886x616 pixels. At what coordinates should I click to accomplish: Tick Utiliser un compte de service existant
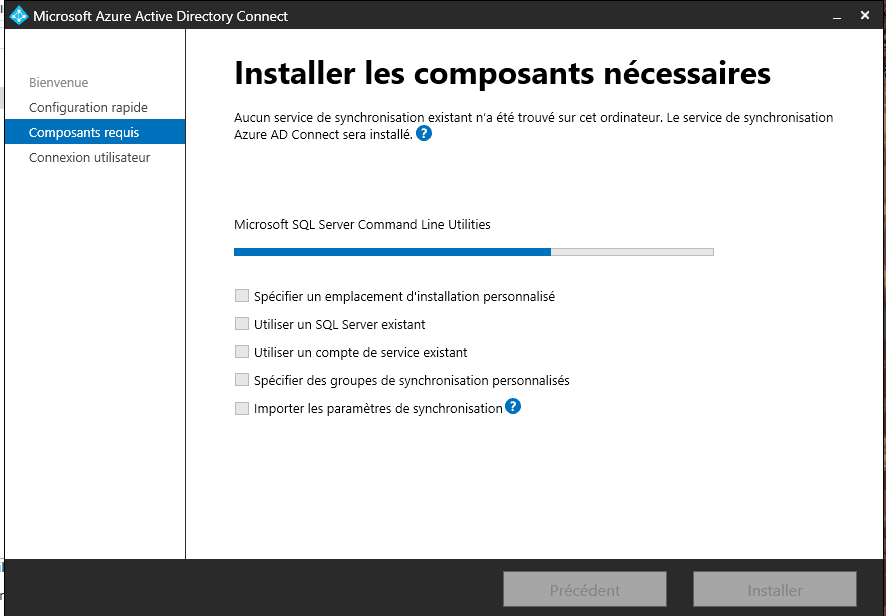tap(241, 352)
